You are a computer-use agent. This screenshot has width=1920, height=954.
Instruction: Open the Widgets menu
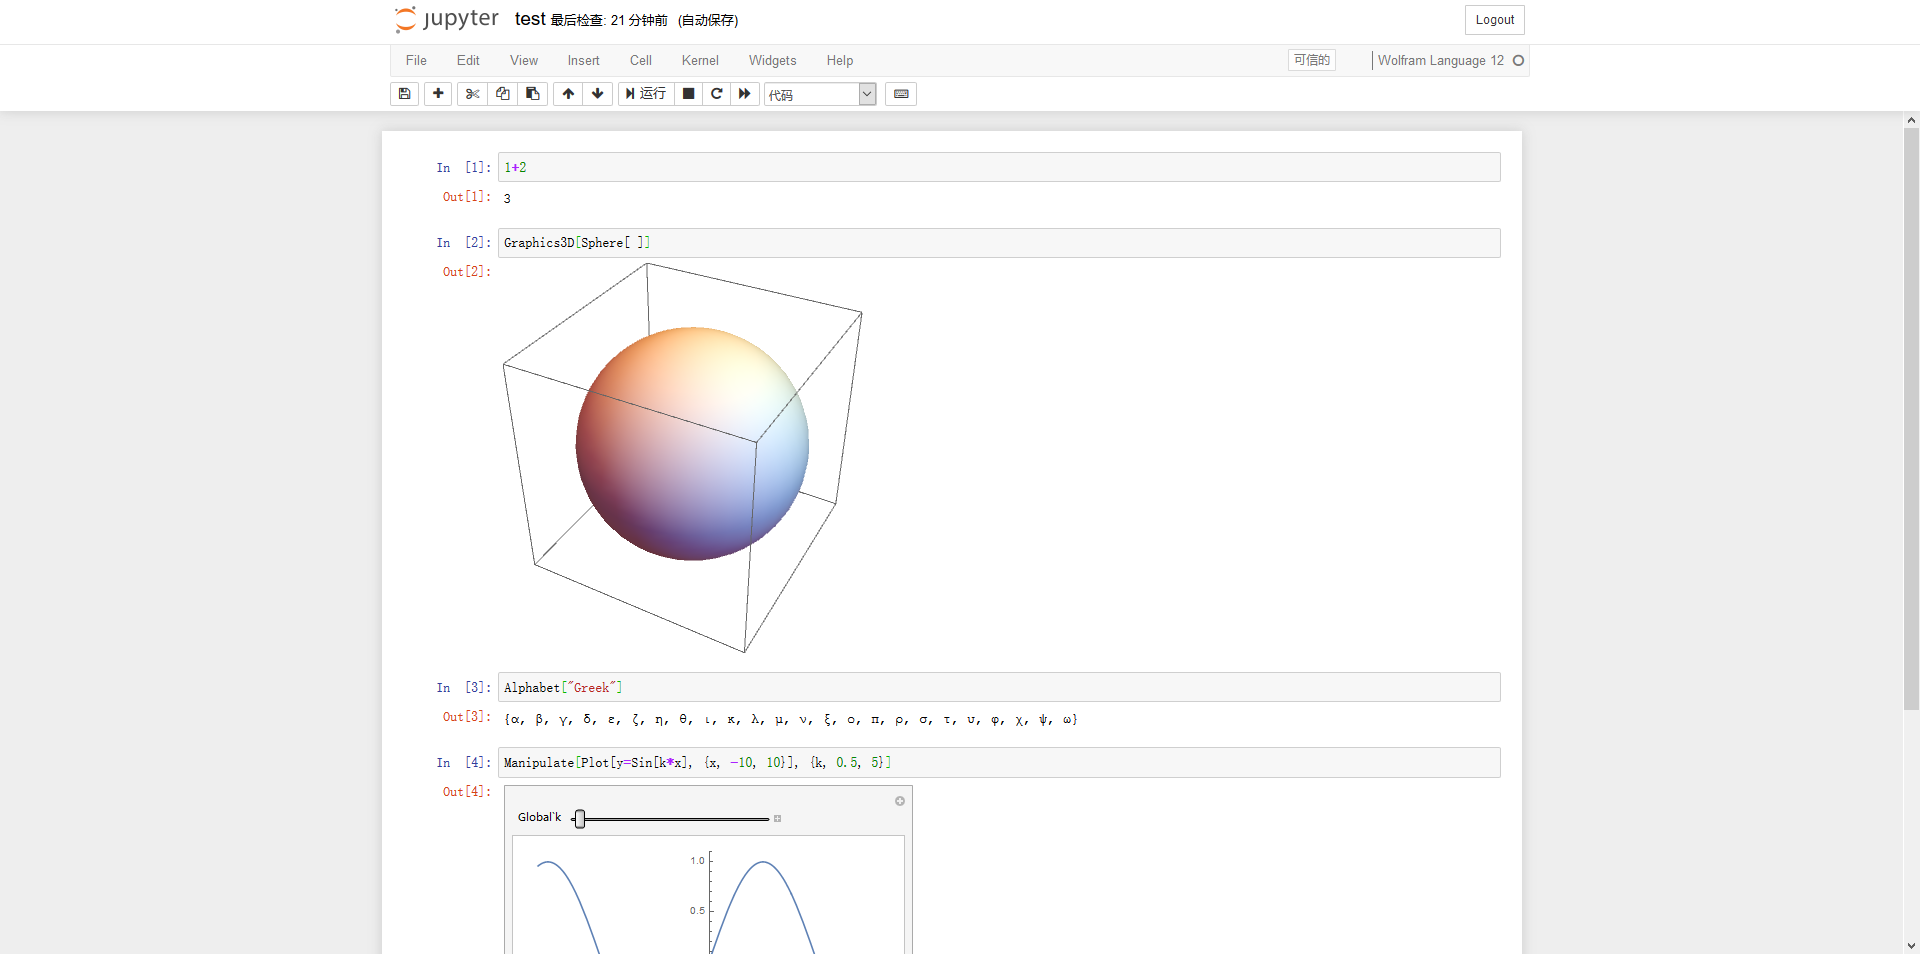773,61
